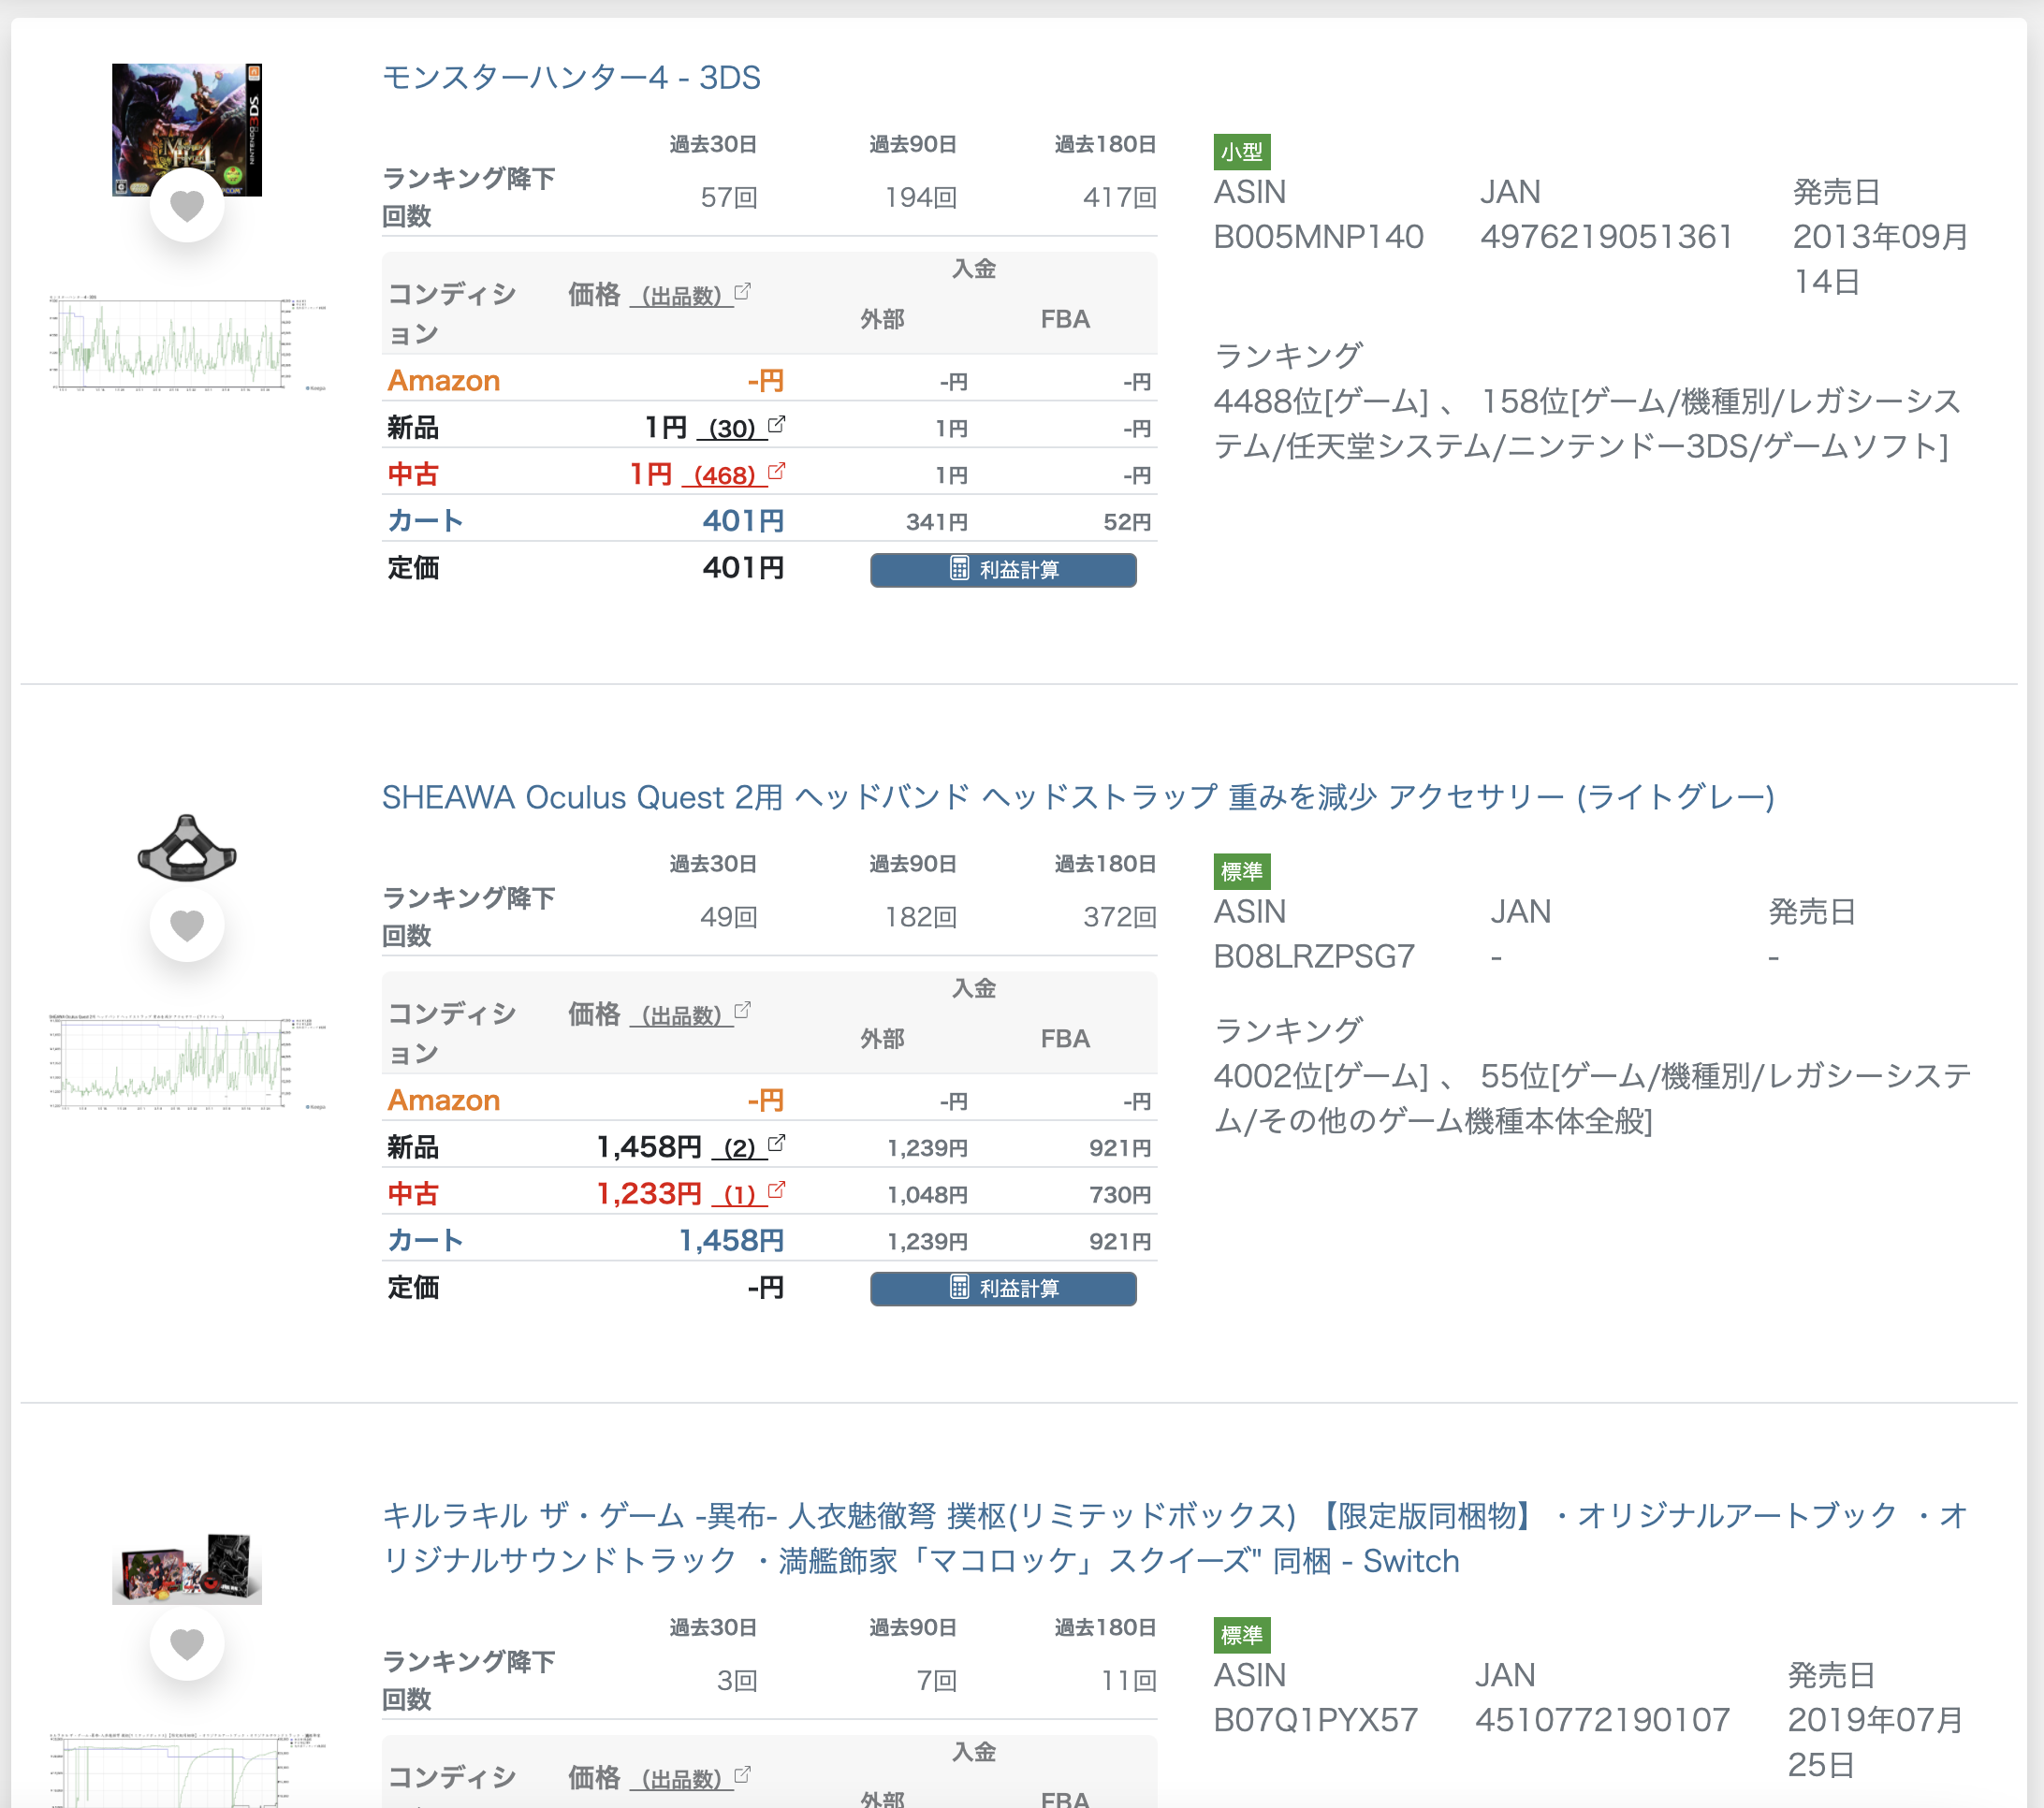Click 標準 badge on Kill la Kill product
Image resolution: width=2044 pixels, height=1808 pixels.
[1242, 1635]
